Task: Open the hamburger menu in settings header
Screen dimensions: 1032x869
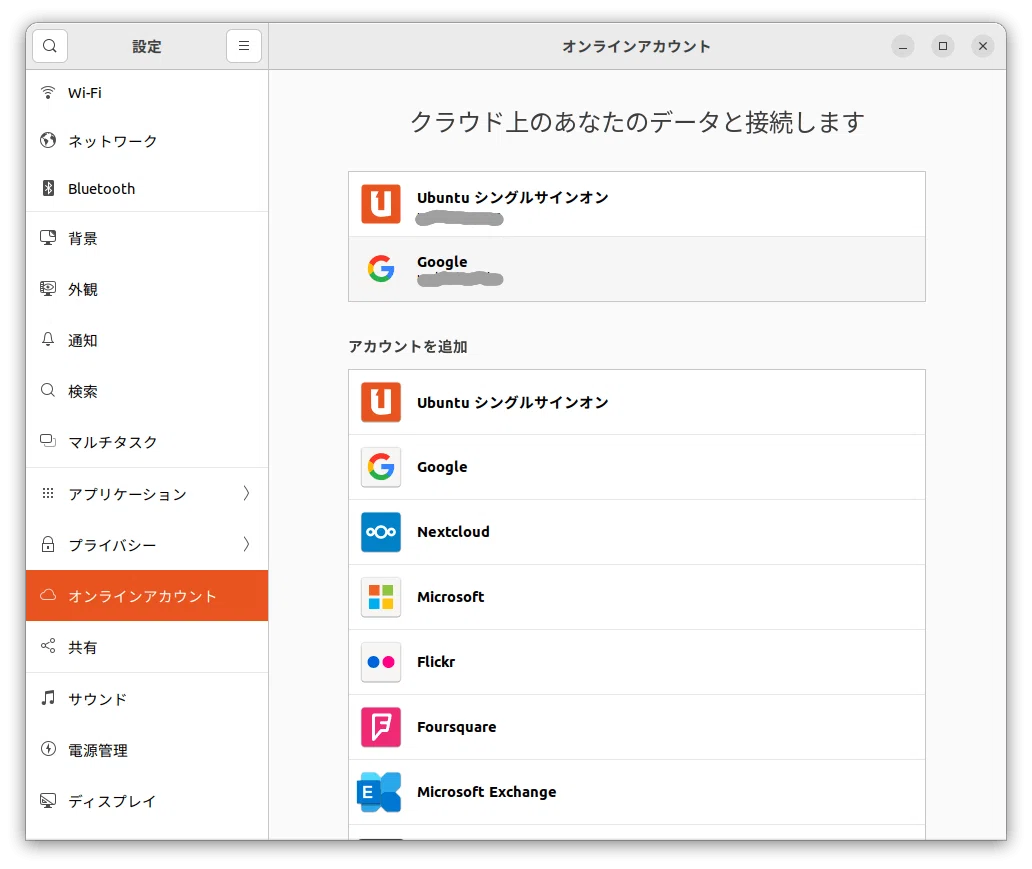Action: point(244,46)
